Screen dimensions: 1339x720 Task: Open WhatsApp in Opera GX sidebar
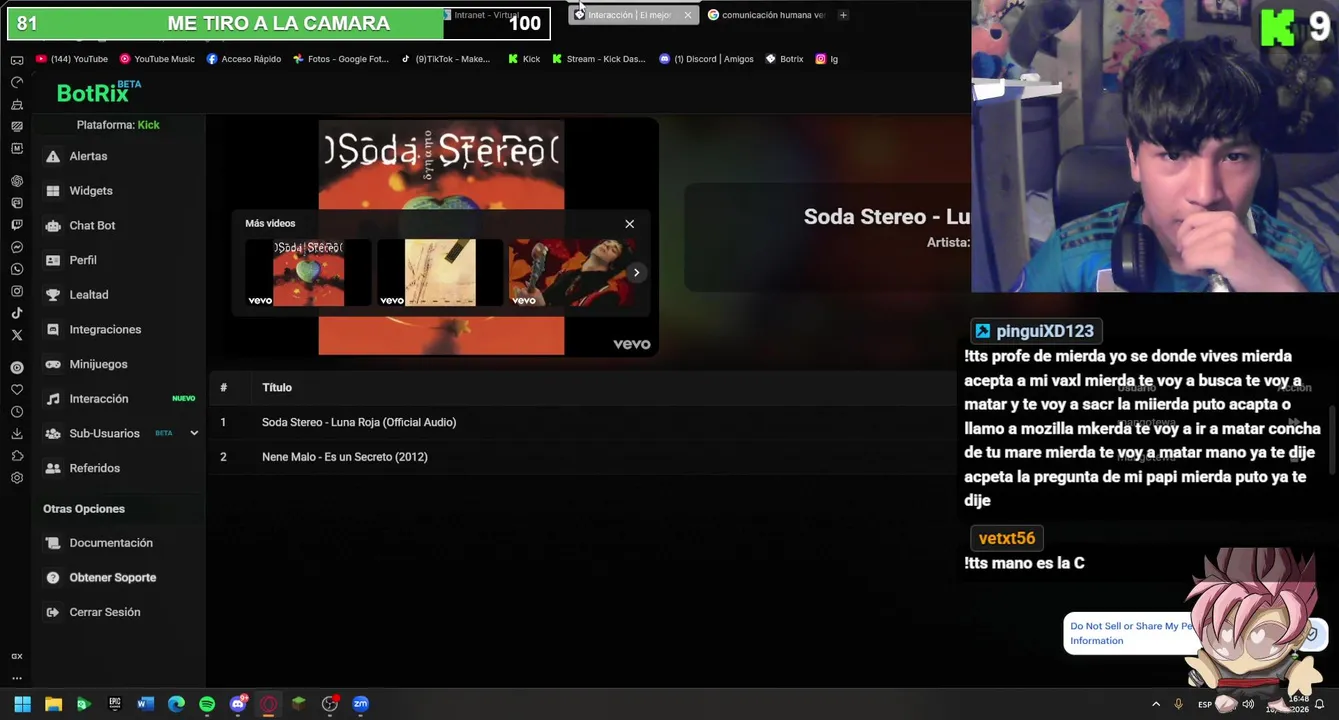click(17, 269)
